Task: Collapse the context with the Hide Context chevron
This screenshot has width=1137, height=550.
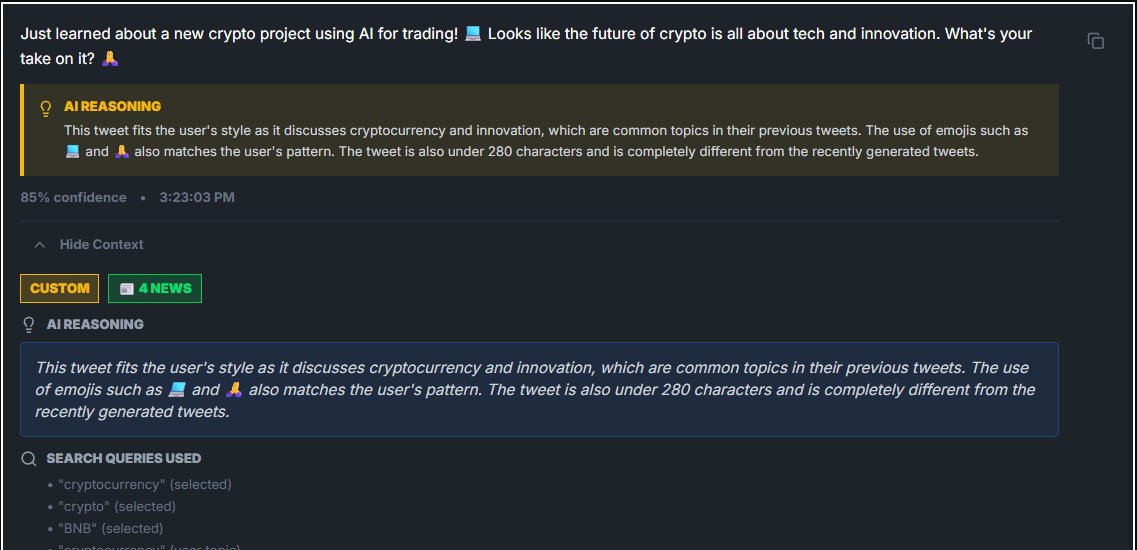Action: (x=39, y=245)
